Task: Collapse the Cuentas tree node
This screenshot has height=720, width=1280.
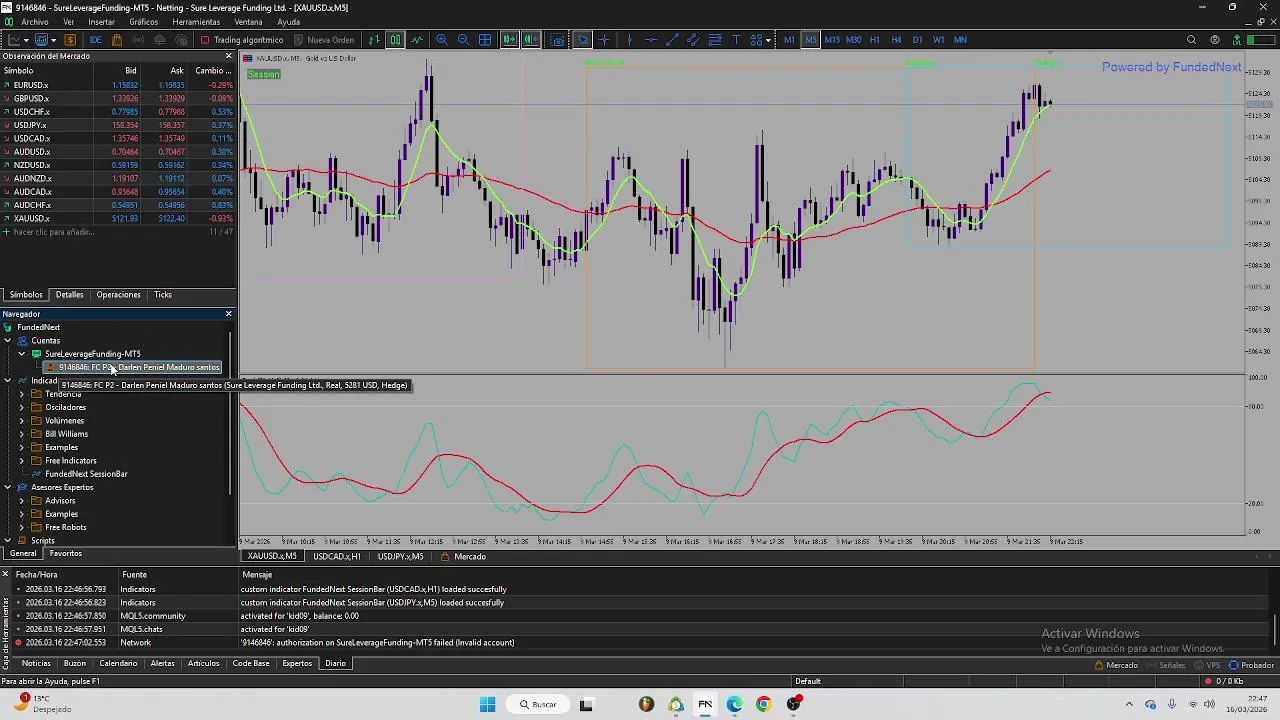Action: (x=8, y=340)
